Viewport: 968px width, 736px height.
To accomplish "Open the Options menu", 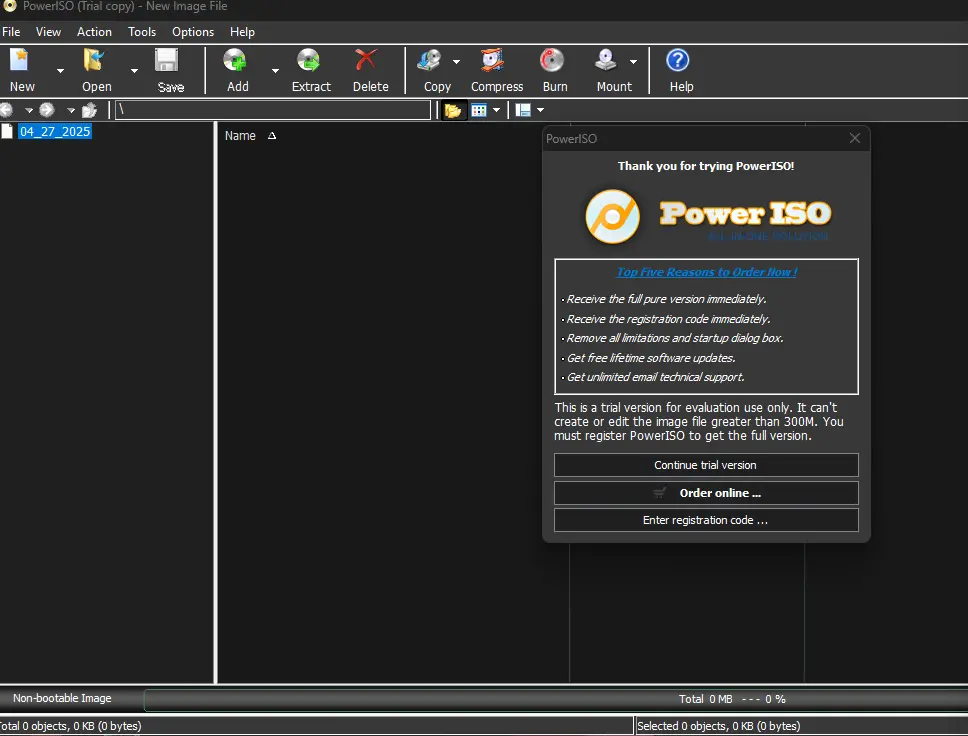I will [x=193, y=32].
